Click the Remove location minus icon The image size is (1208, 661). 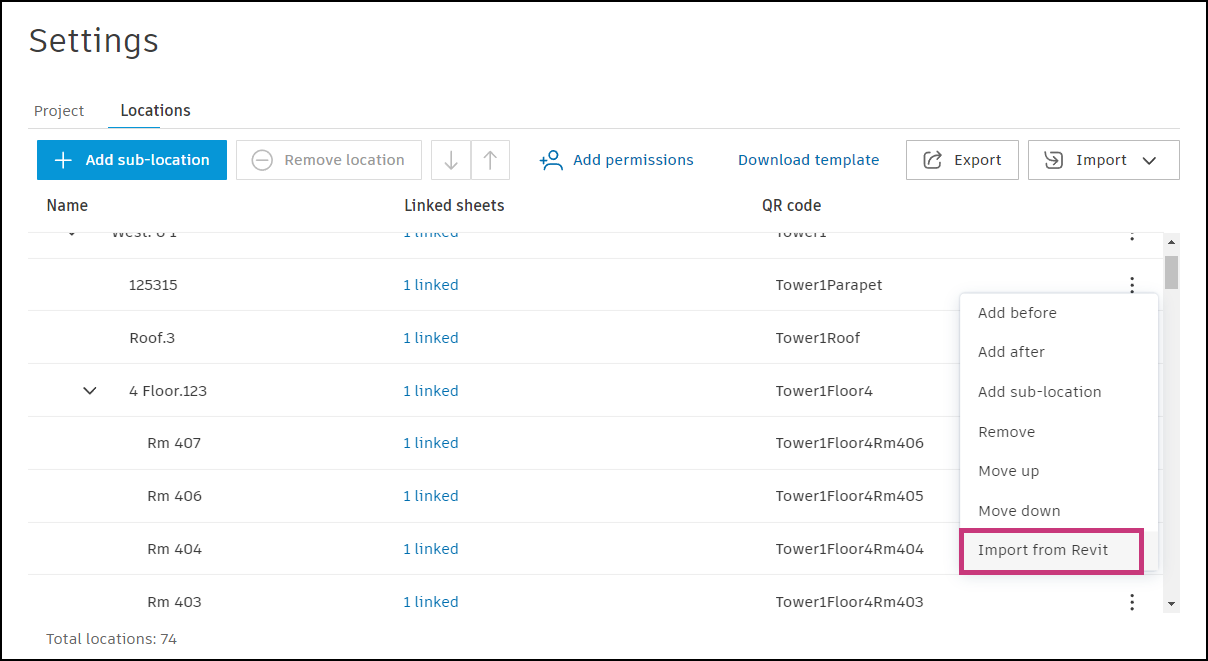pos(261,159)
